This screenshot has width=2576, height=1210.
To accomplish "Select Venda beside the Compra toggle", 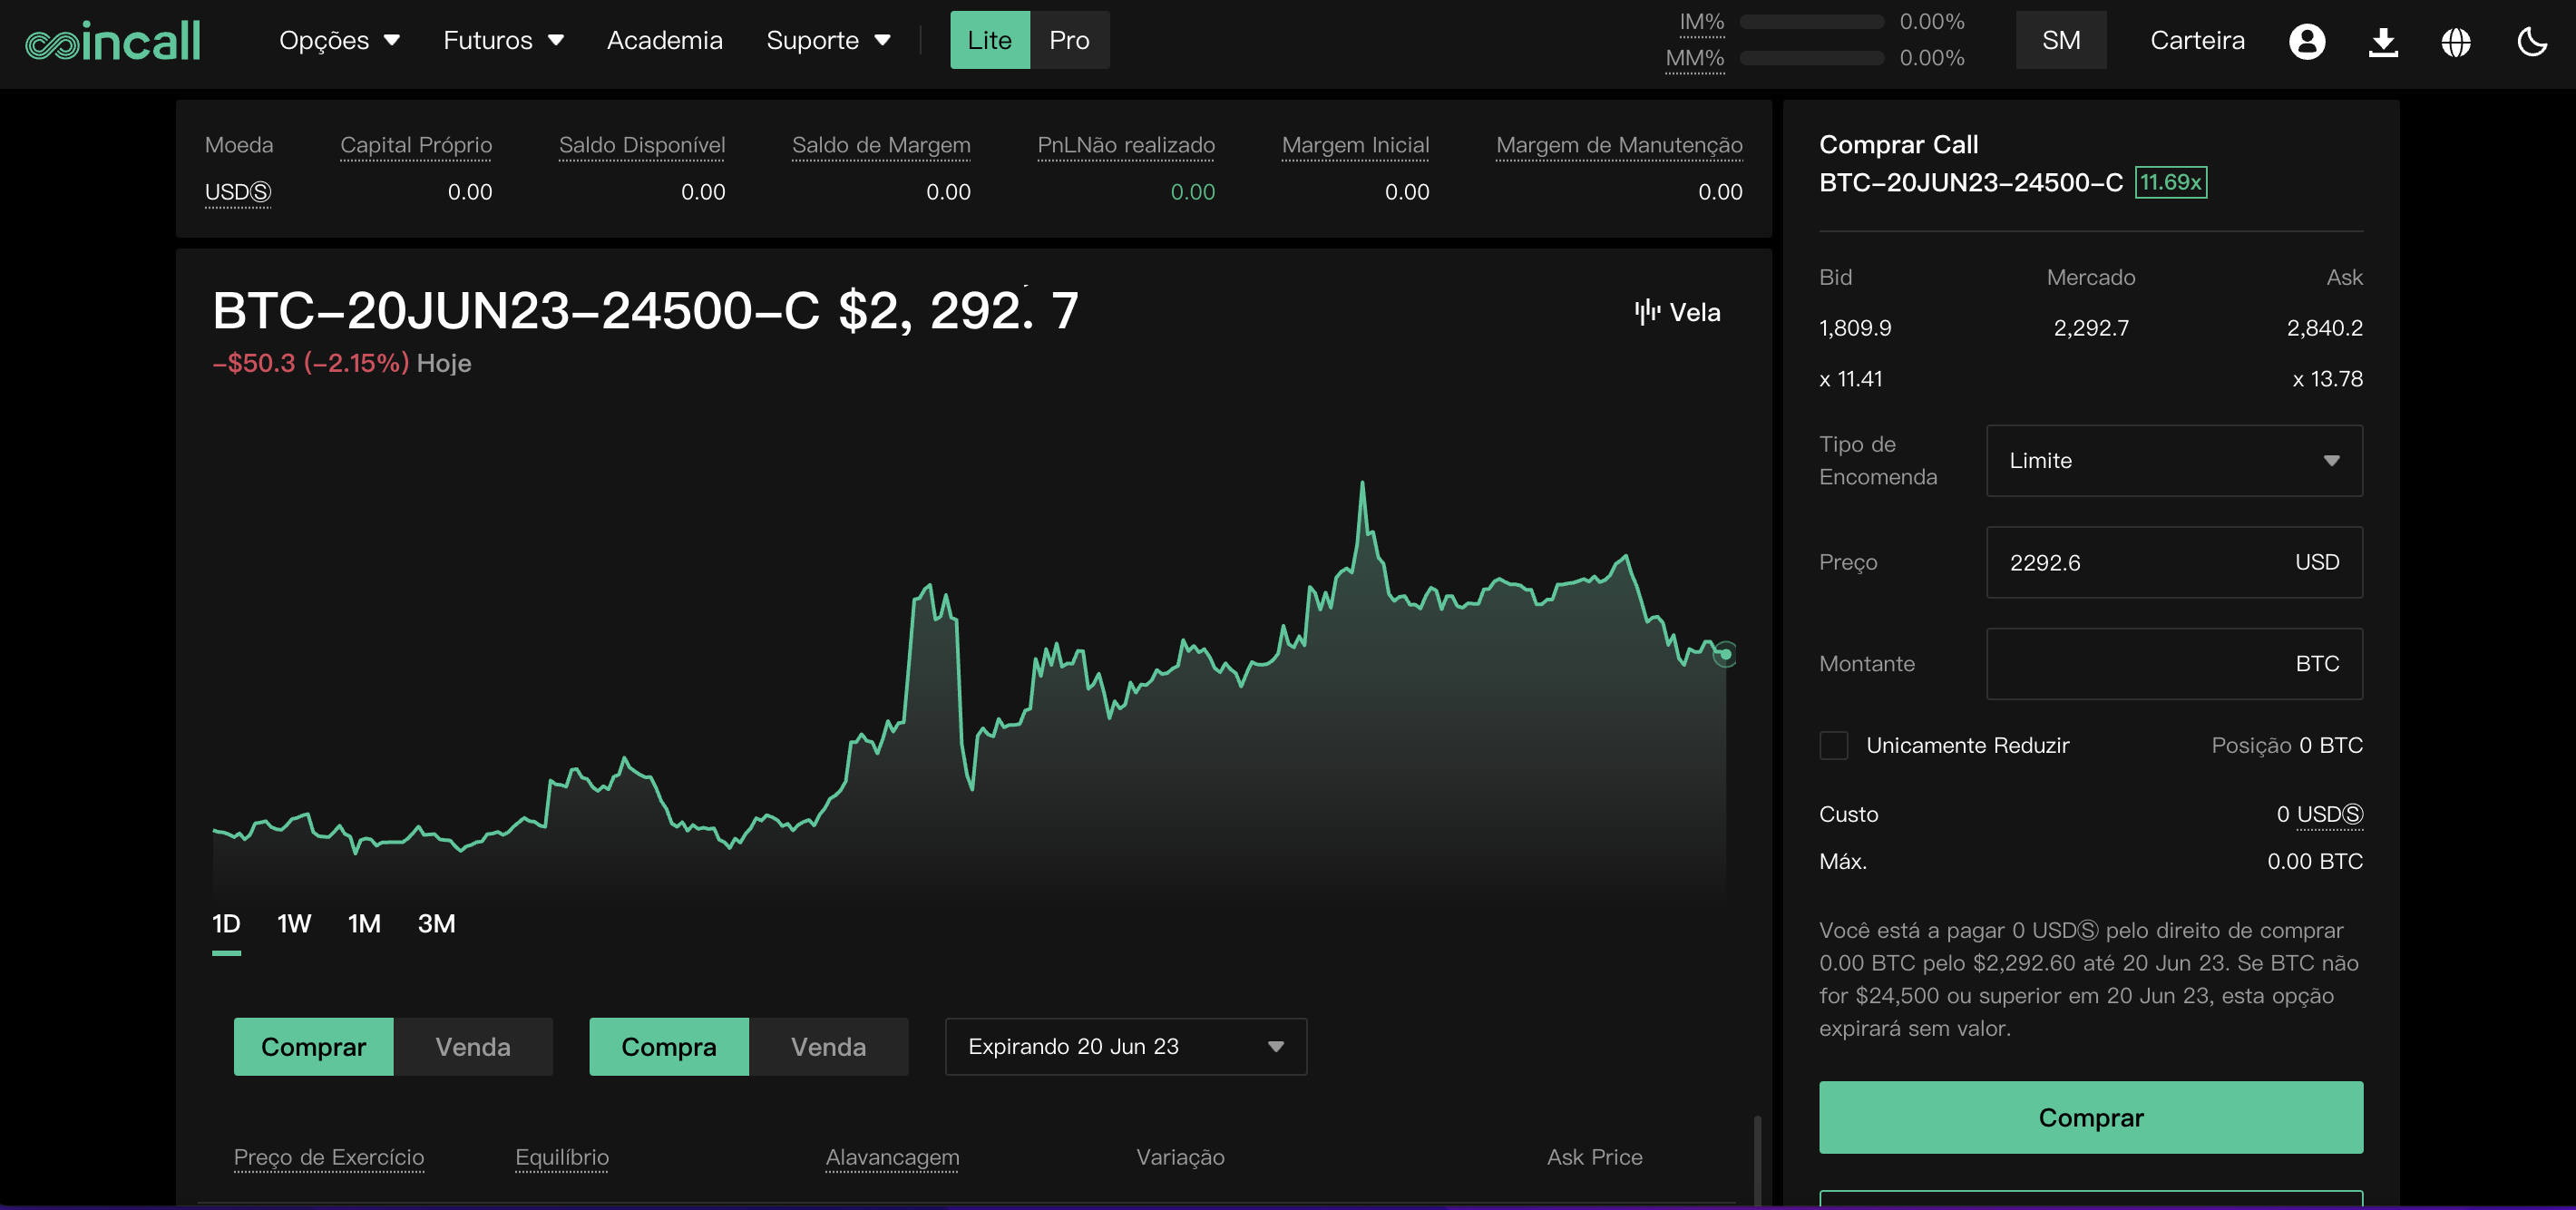I will click(x=828, y=1046).
